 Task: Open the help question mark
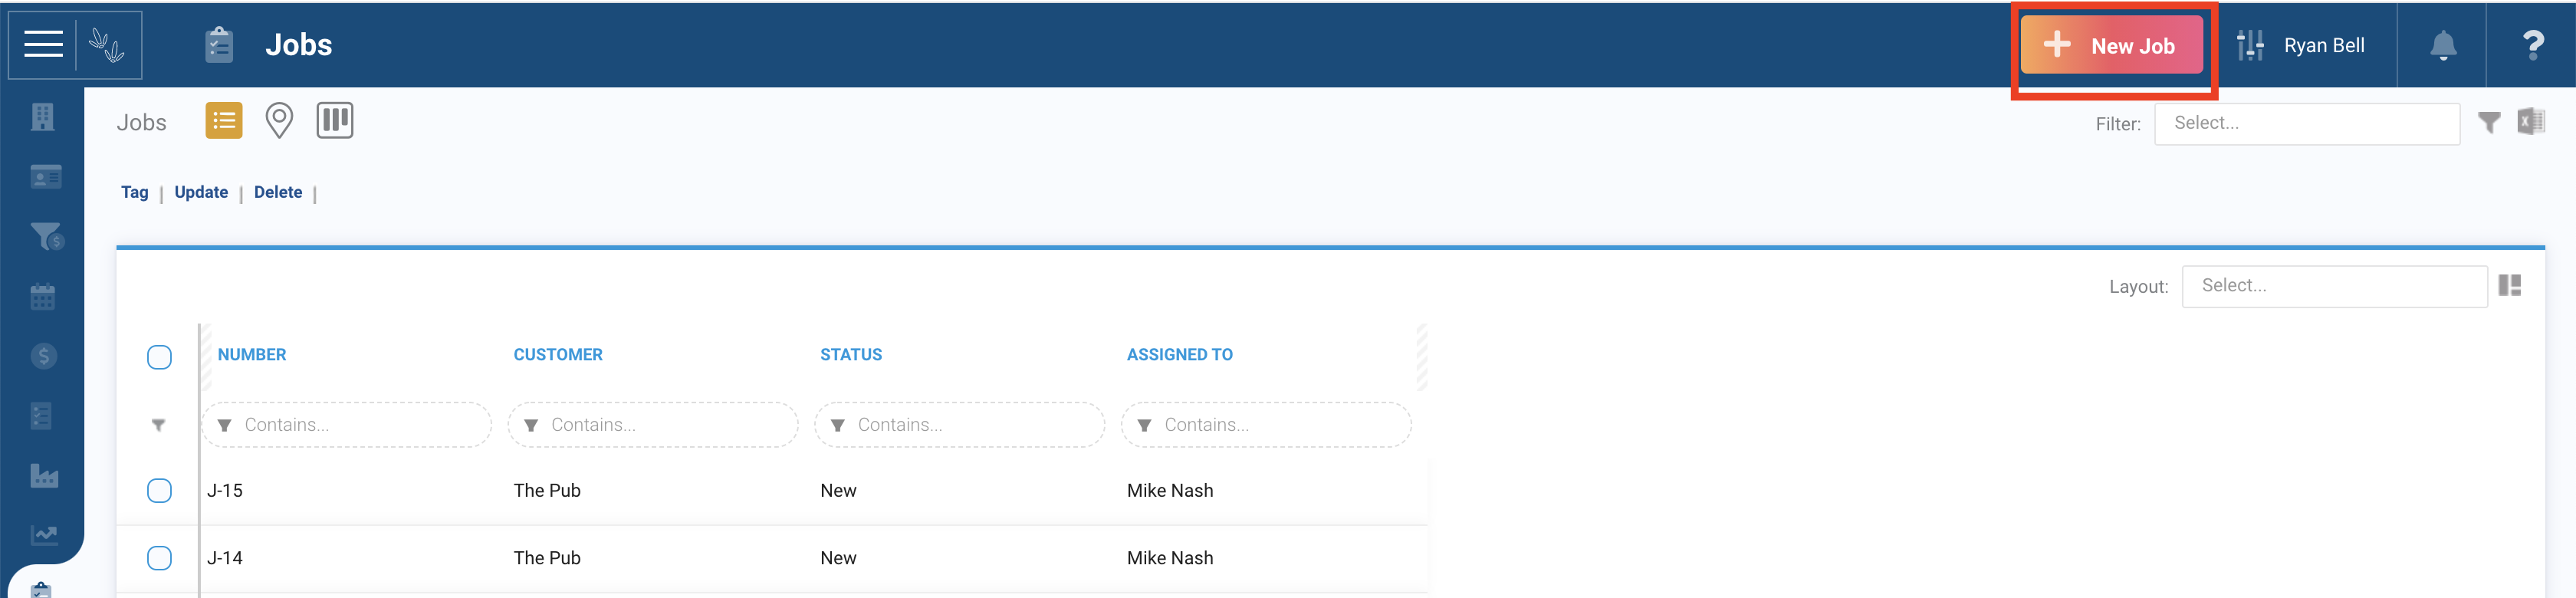tap(2533, 45)
